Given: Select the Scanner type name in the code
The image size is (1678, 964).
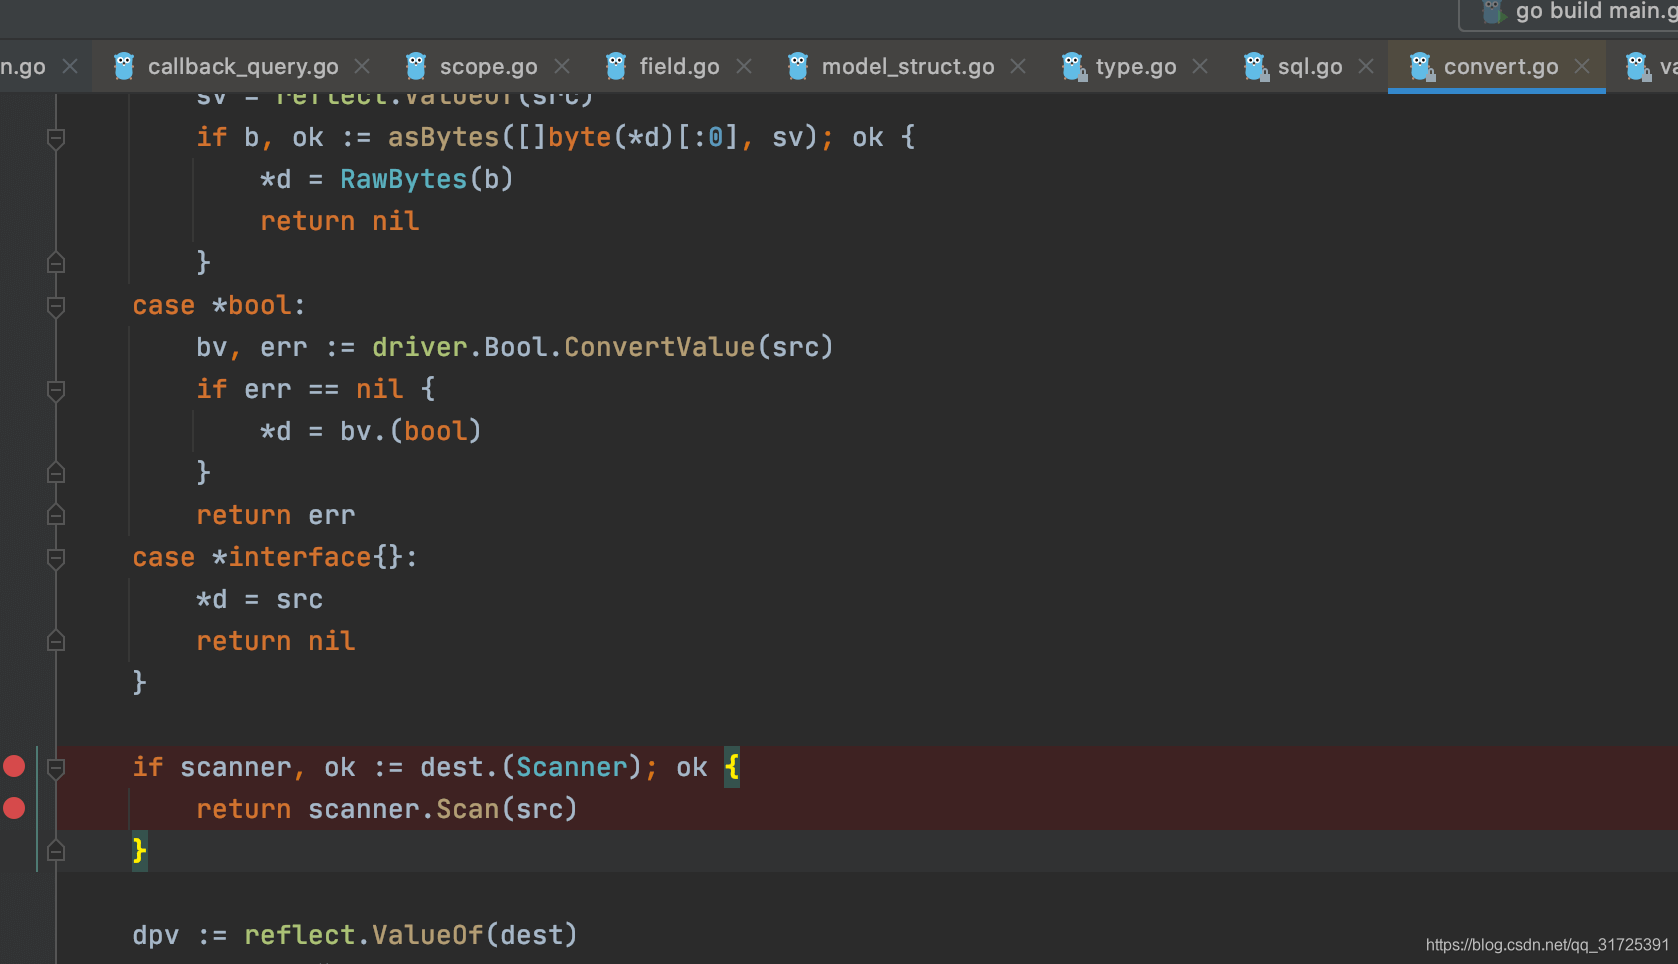Looking at the screenshot, I should [x=570, y=766].
